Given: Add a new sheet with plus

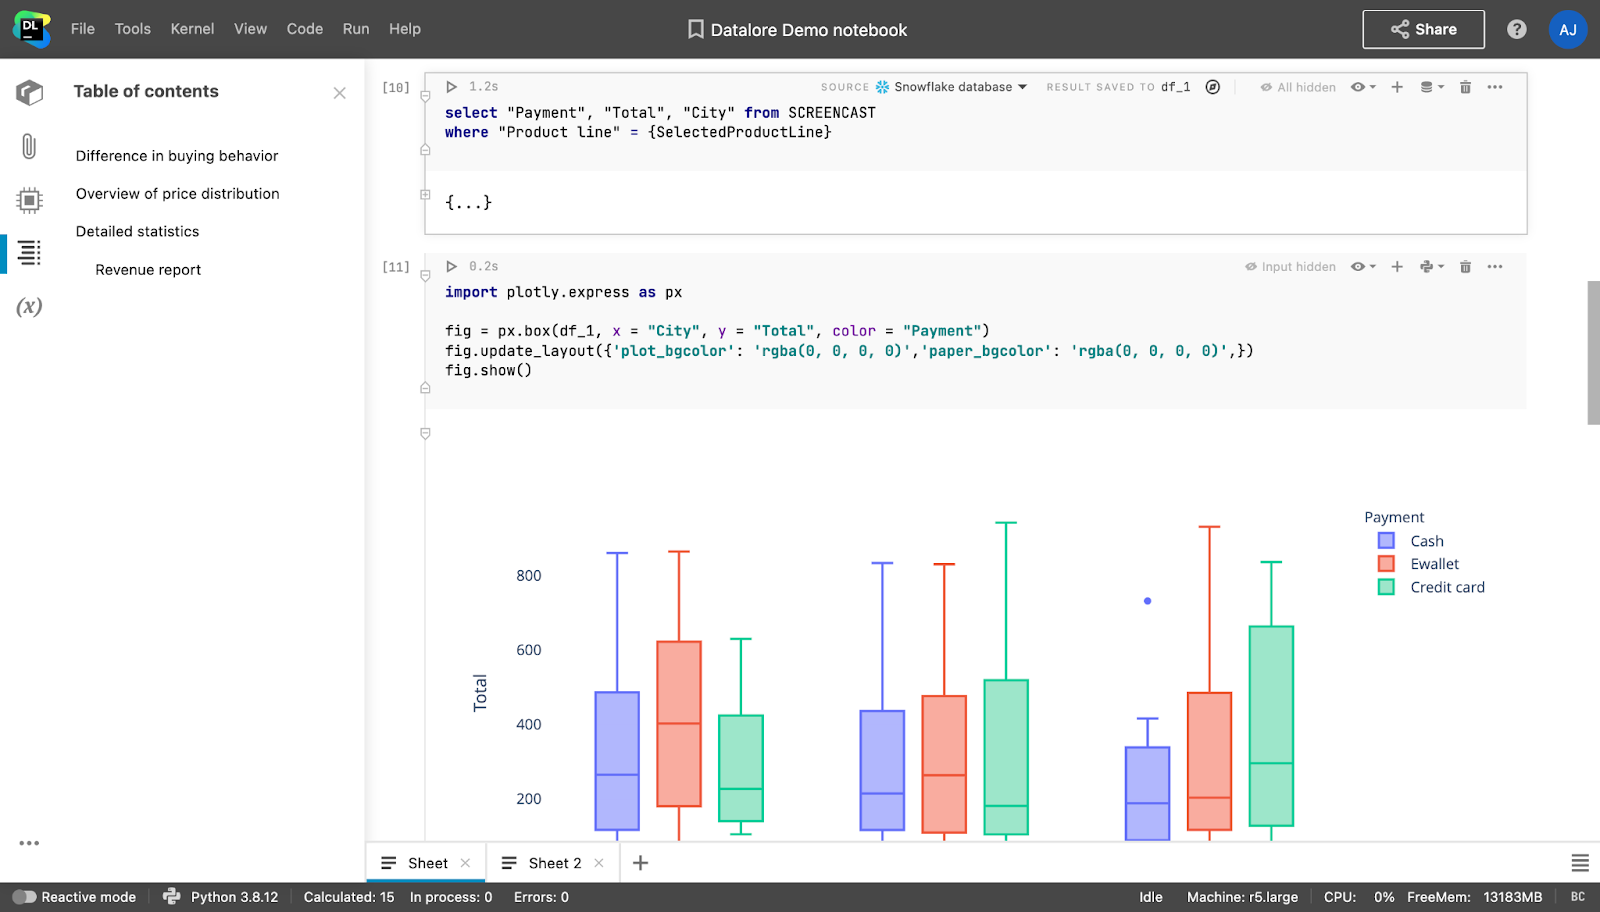Looking at the screenshot, I should tap(641, 863).
